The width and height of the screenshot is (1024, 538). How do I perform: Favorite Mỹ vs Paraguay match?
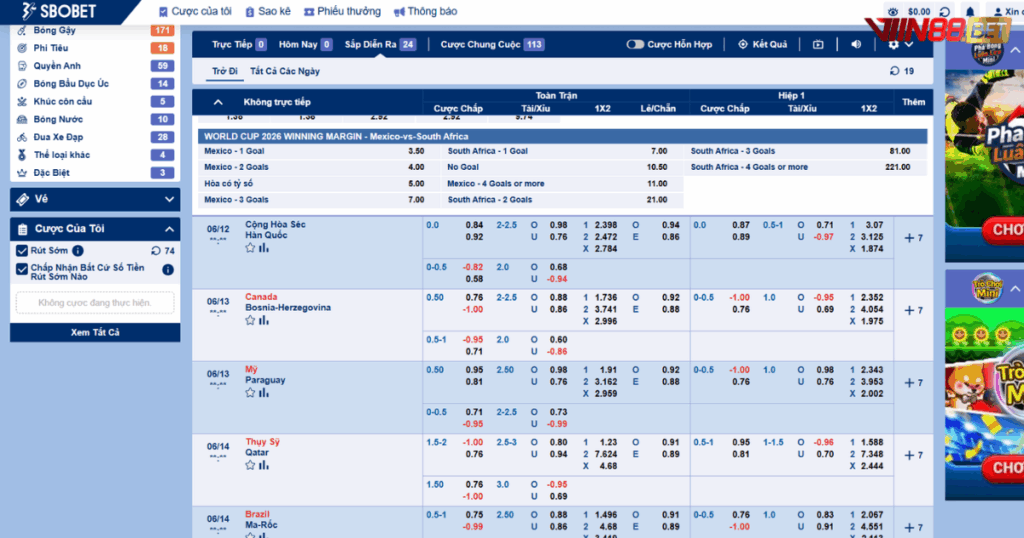[x=249, y=393]
